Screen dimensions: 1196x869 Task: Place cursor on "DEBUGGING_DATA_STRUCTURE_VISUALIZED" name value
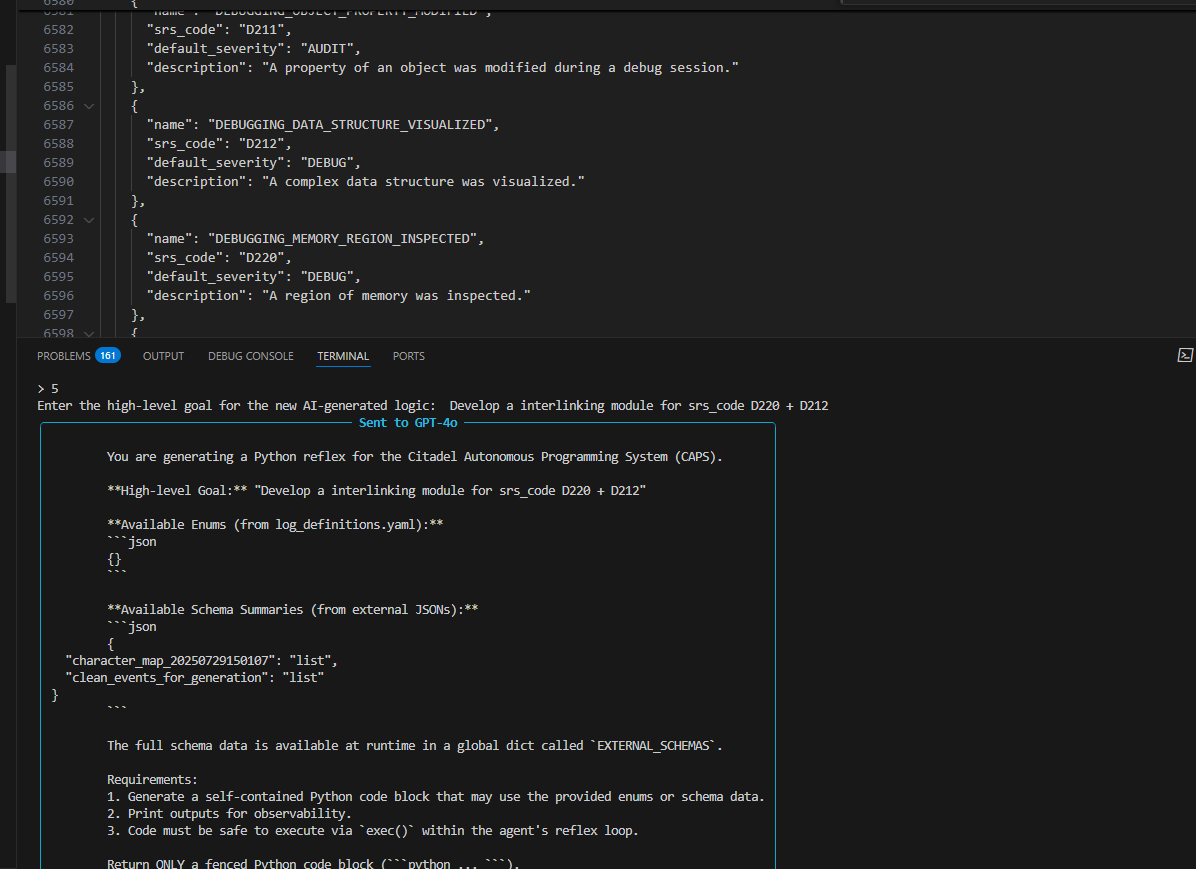tap(350, 124)
